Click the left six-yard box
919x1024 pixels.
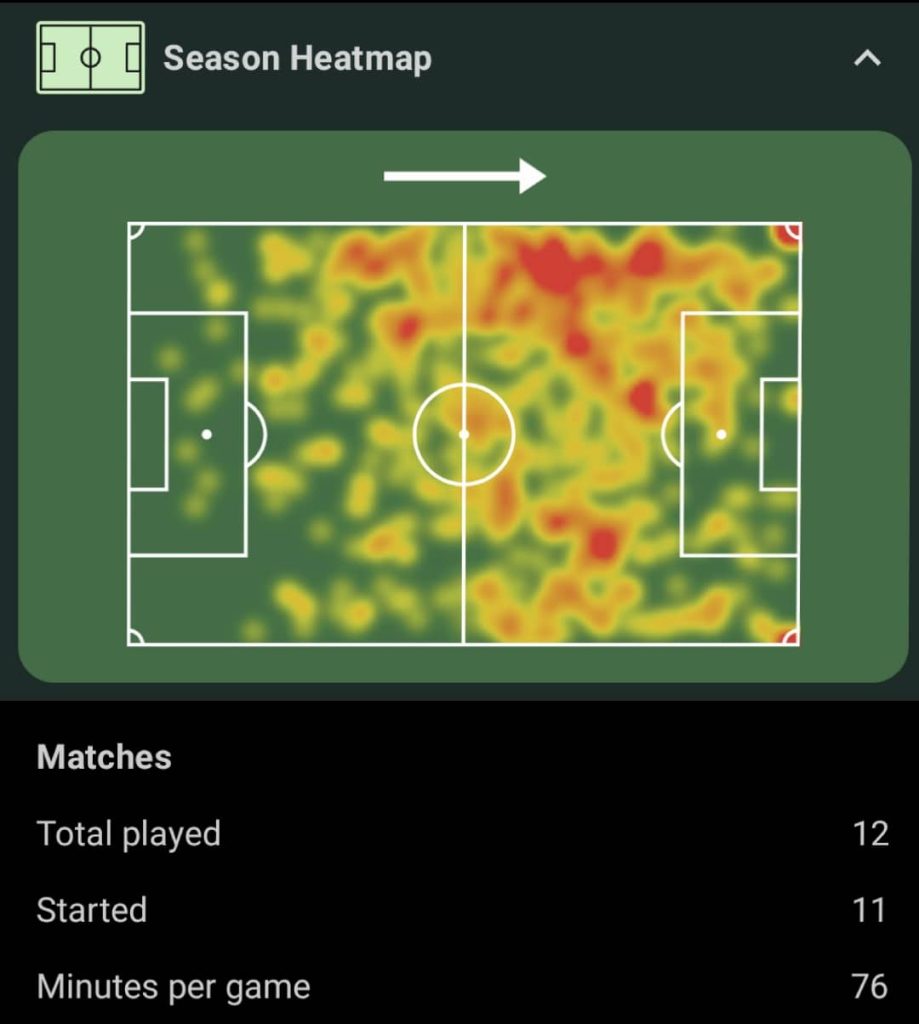pos(148,434)
